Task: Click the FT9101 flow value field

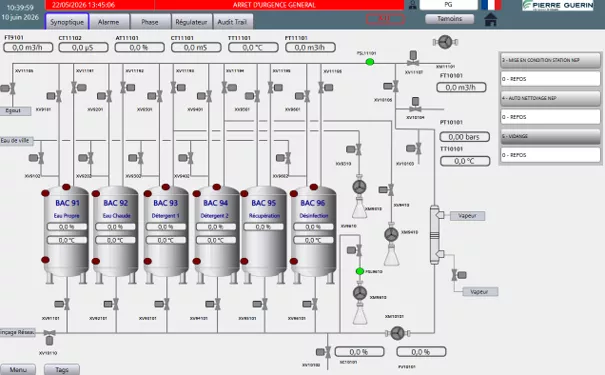Action: click(28, 47)
